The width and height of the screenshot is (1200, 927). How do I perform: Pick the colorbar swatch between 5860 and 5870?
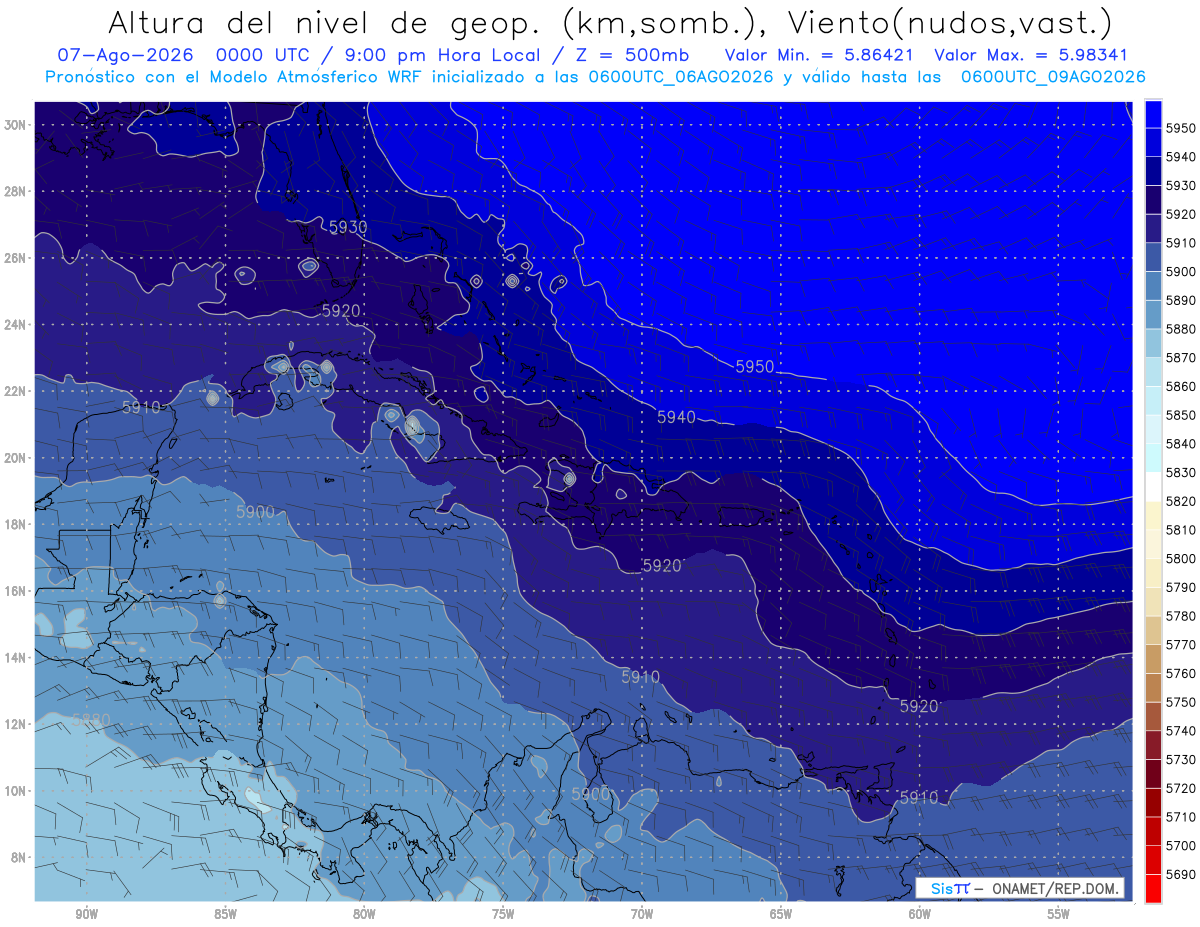[1153, 372]
